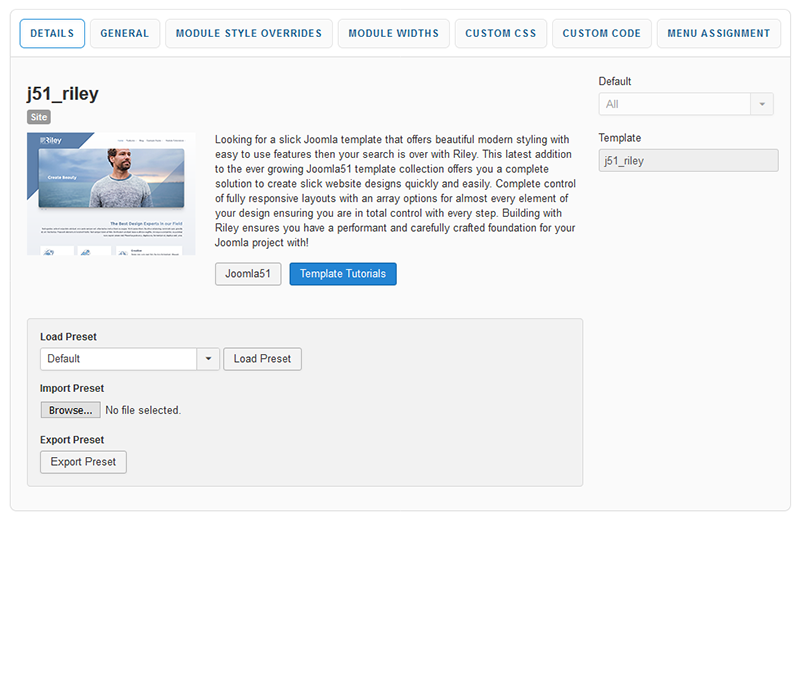The image size is (800, 674).
Task: Click the Joomla51 button
Action: [248, 274]
